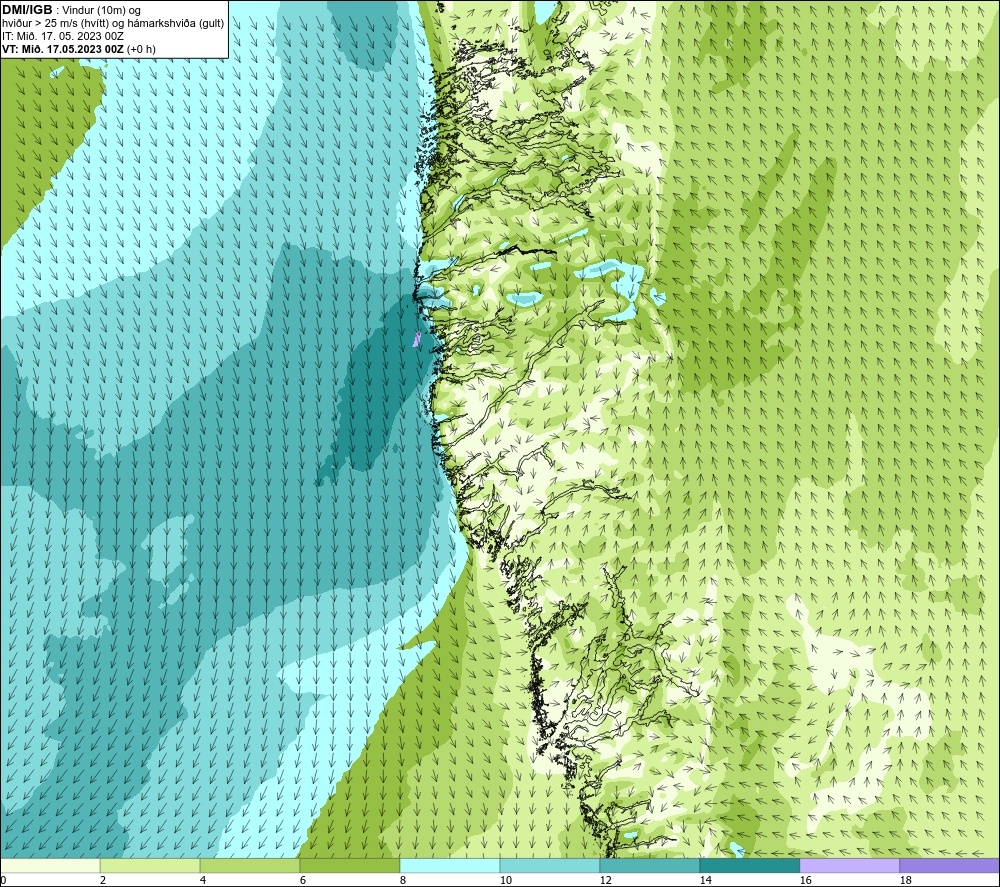1000x887 pixels.
Task: Click the darker purple legend swatch above 18
Action: click(949, 866)
